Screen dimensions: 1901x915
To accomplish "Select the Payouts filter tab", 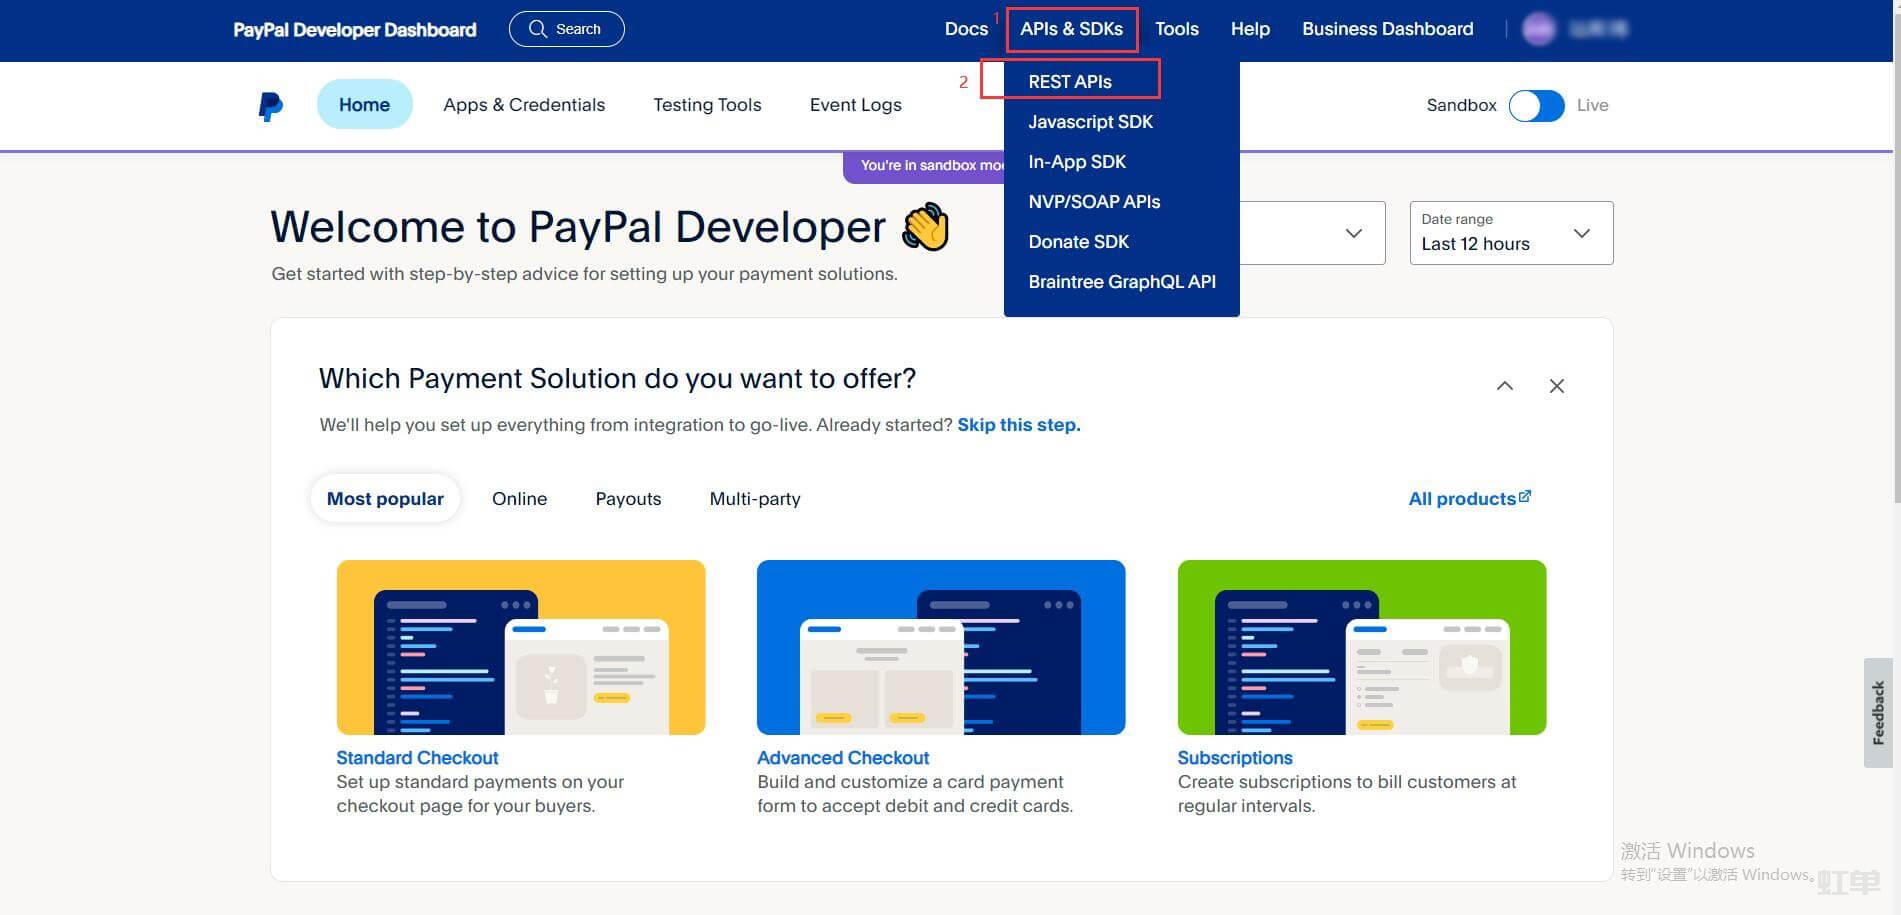I will pyautogui.click(x=628, y=498).
